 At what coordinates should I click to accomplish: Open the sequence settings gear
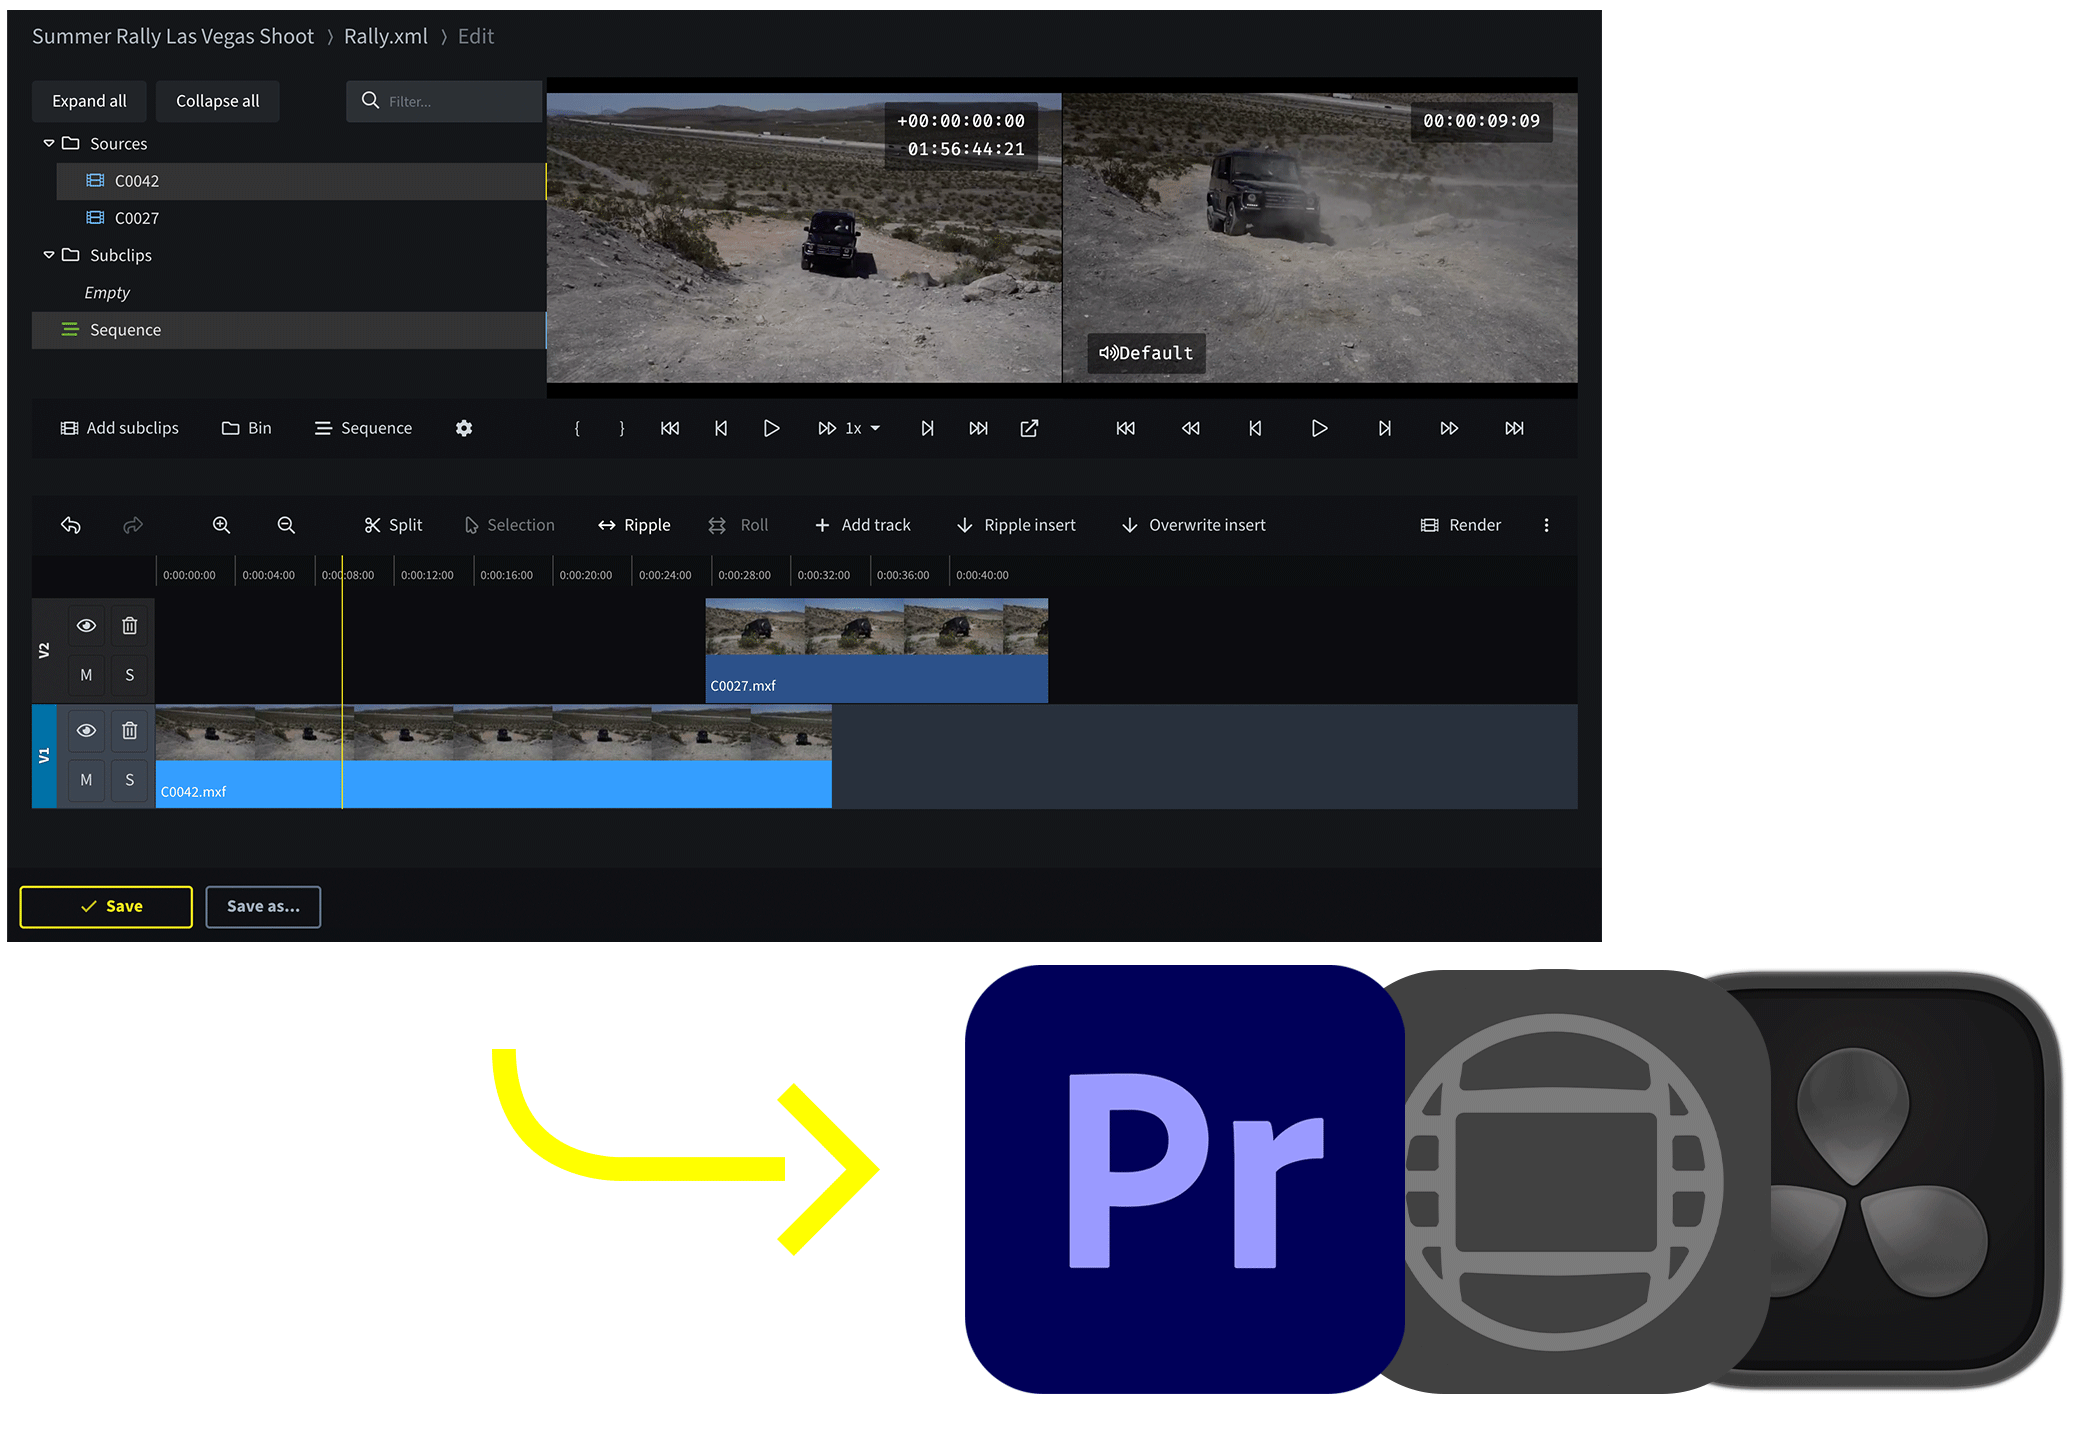tap(463, 428)
